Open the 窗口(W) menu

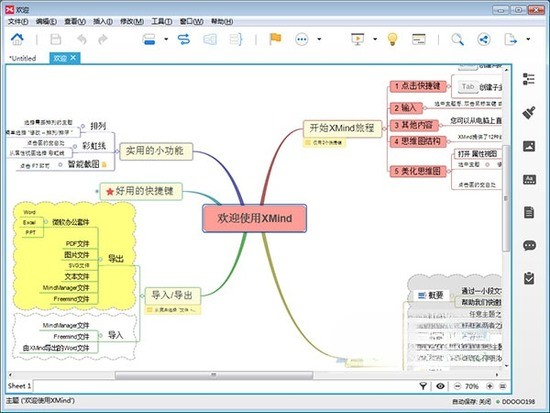[192, 21]
